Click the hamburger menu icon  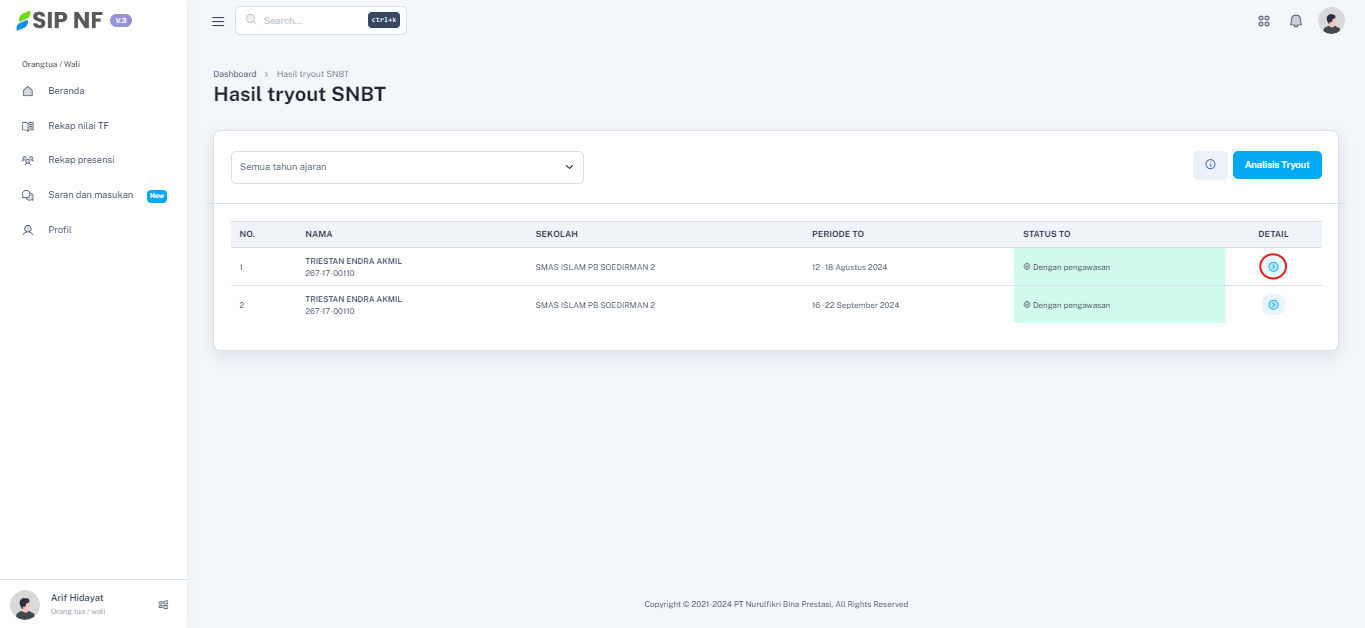(x=218, y=21)
